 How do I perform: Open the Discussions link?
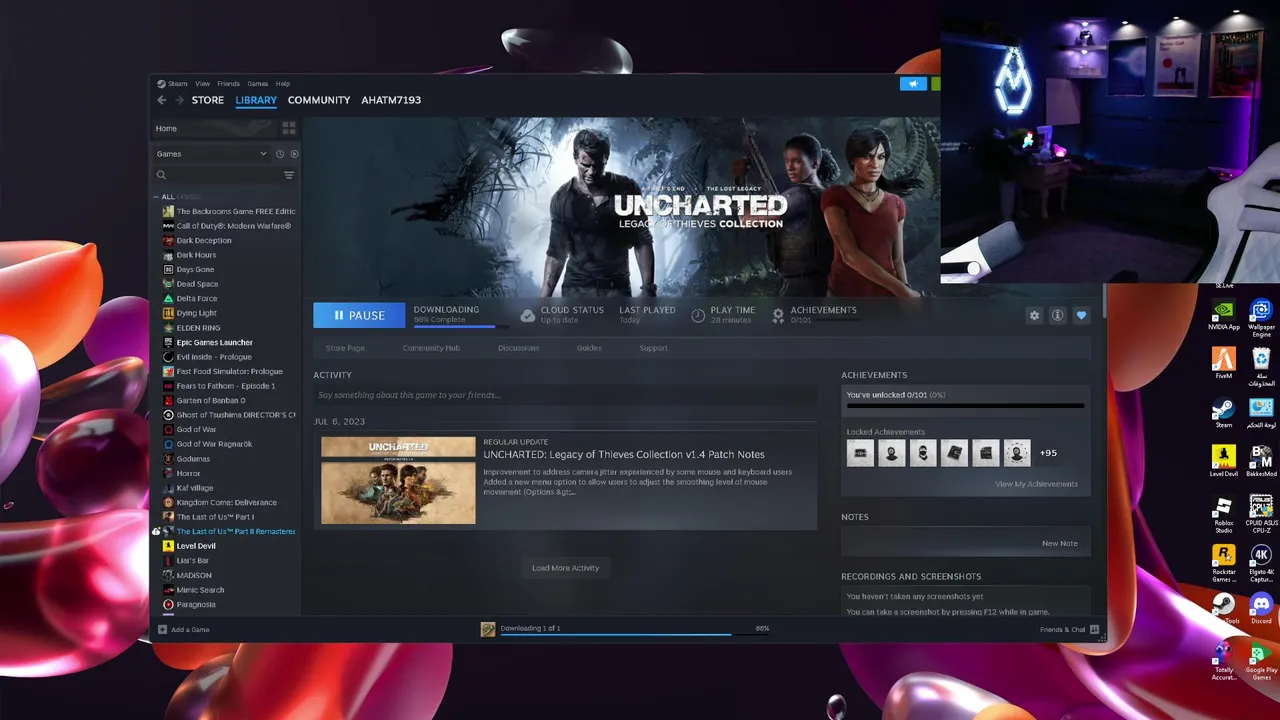pos(518,348)
